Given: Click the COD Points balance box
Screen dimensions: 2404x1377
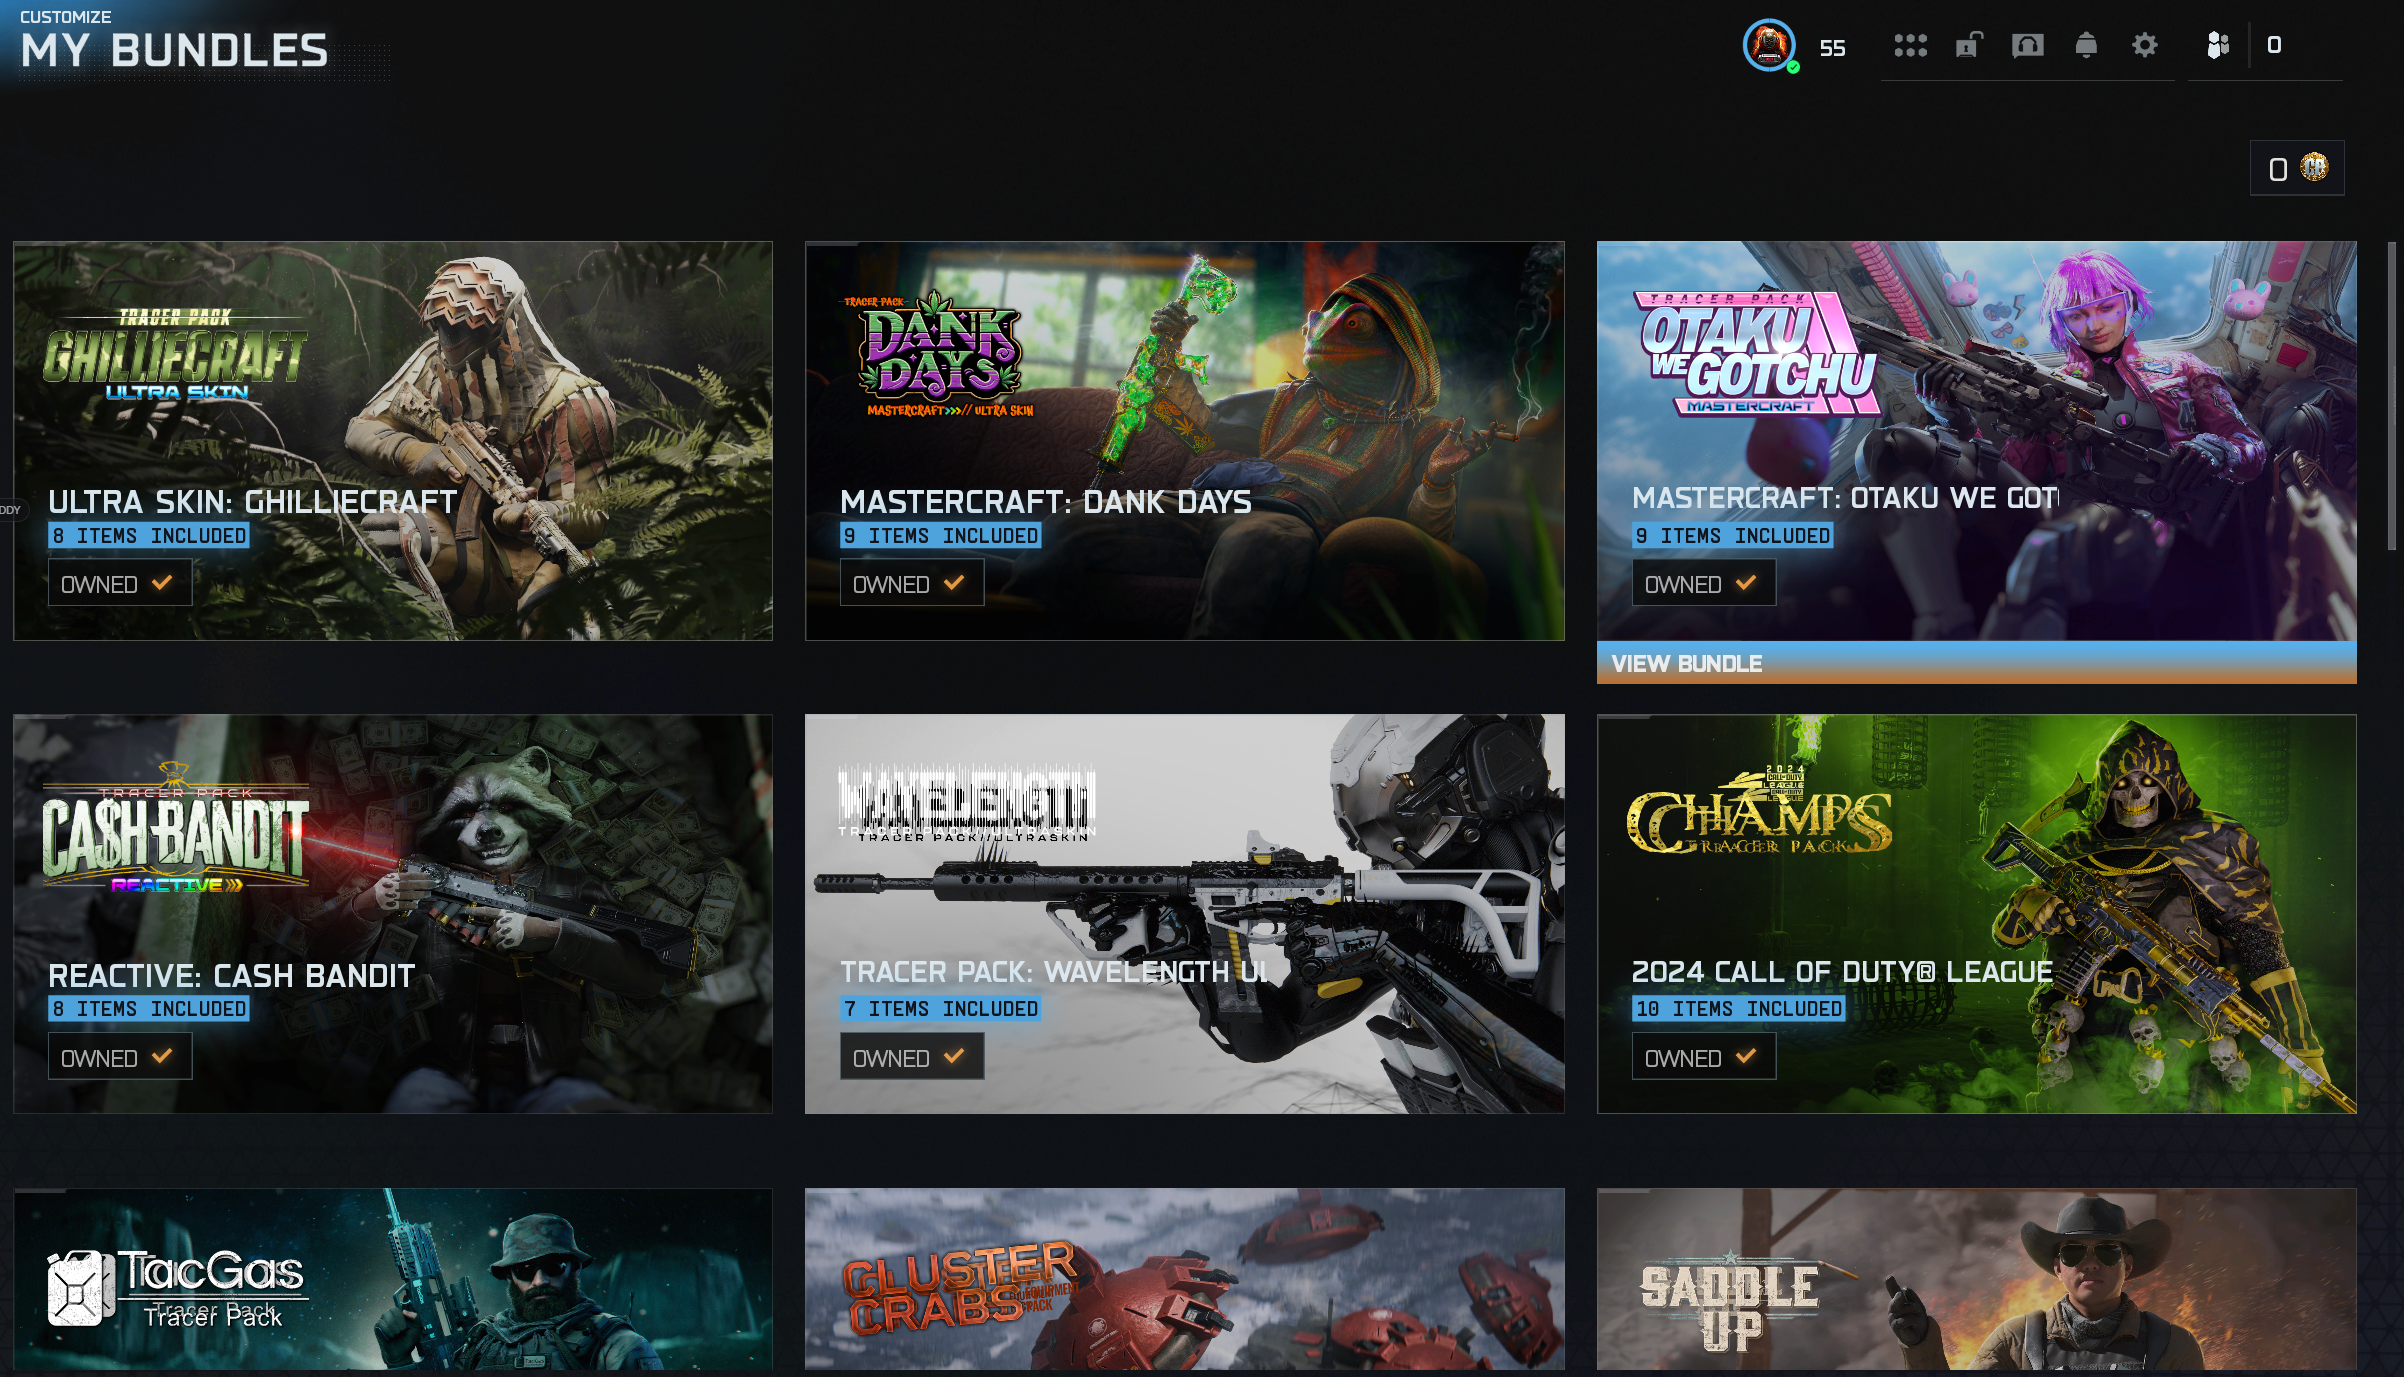Looking at the screenshot, I should [2297, 168].
